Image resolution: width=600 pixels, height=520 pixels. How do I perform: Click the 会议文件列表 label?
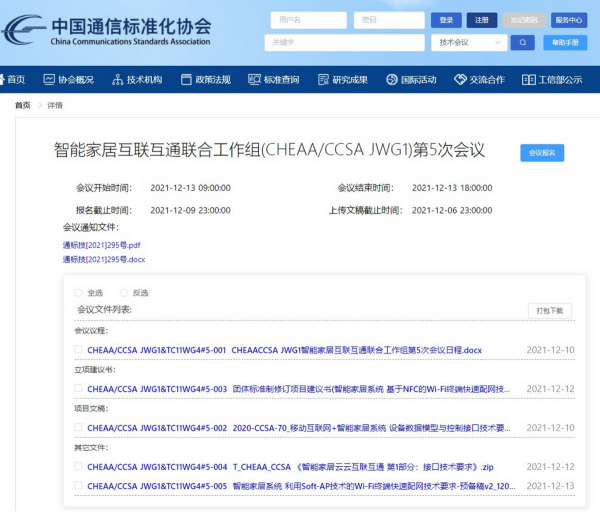coord(104,309)
